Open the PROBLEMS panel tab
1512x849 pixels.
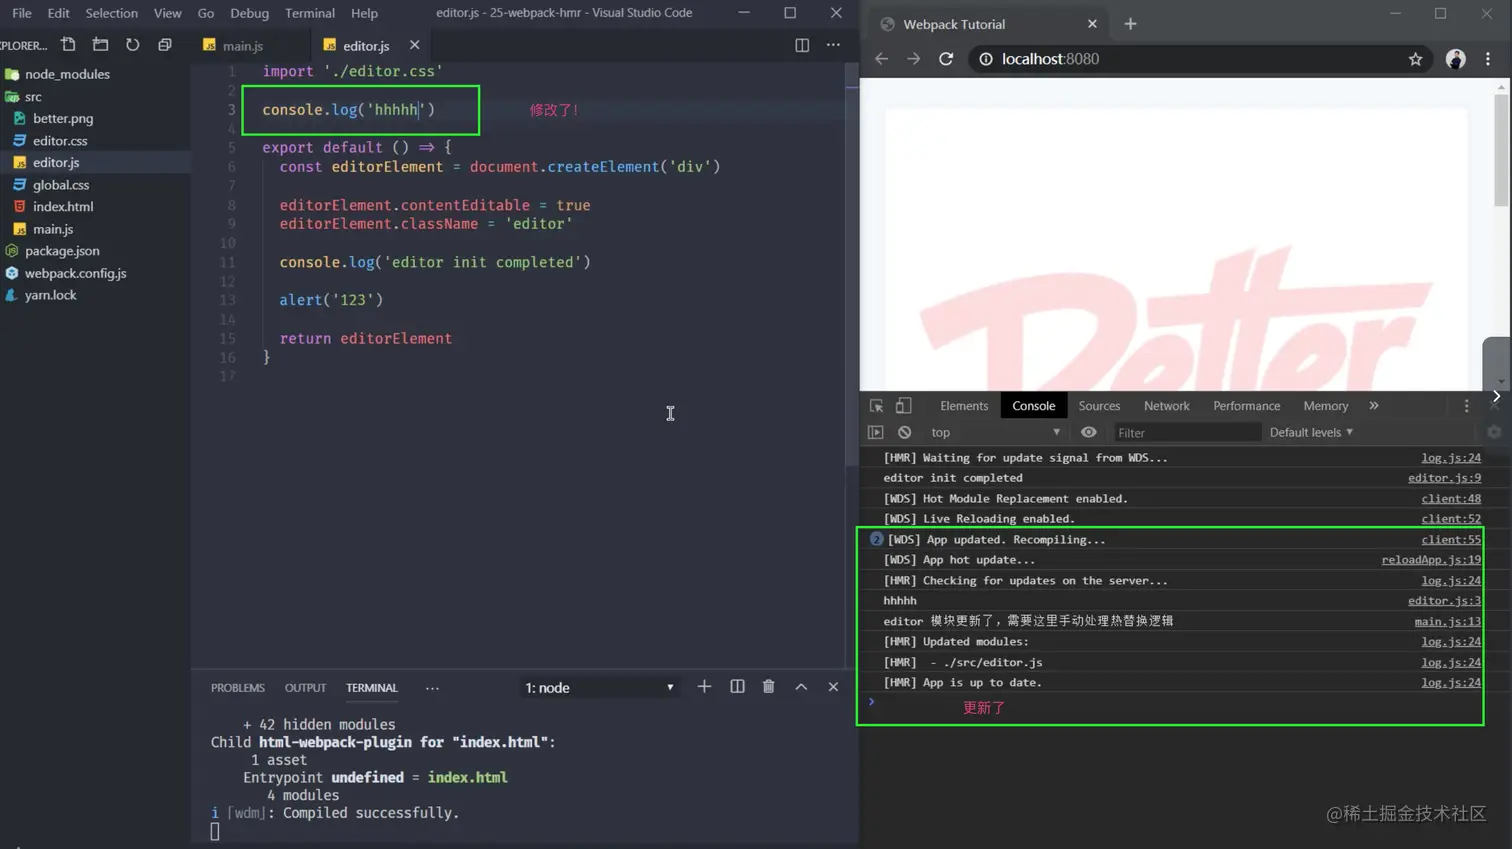[238, 688]
